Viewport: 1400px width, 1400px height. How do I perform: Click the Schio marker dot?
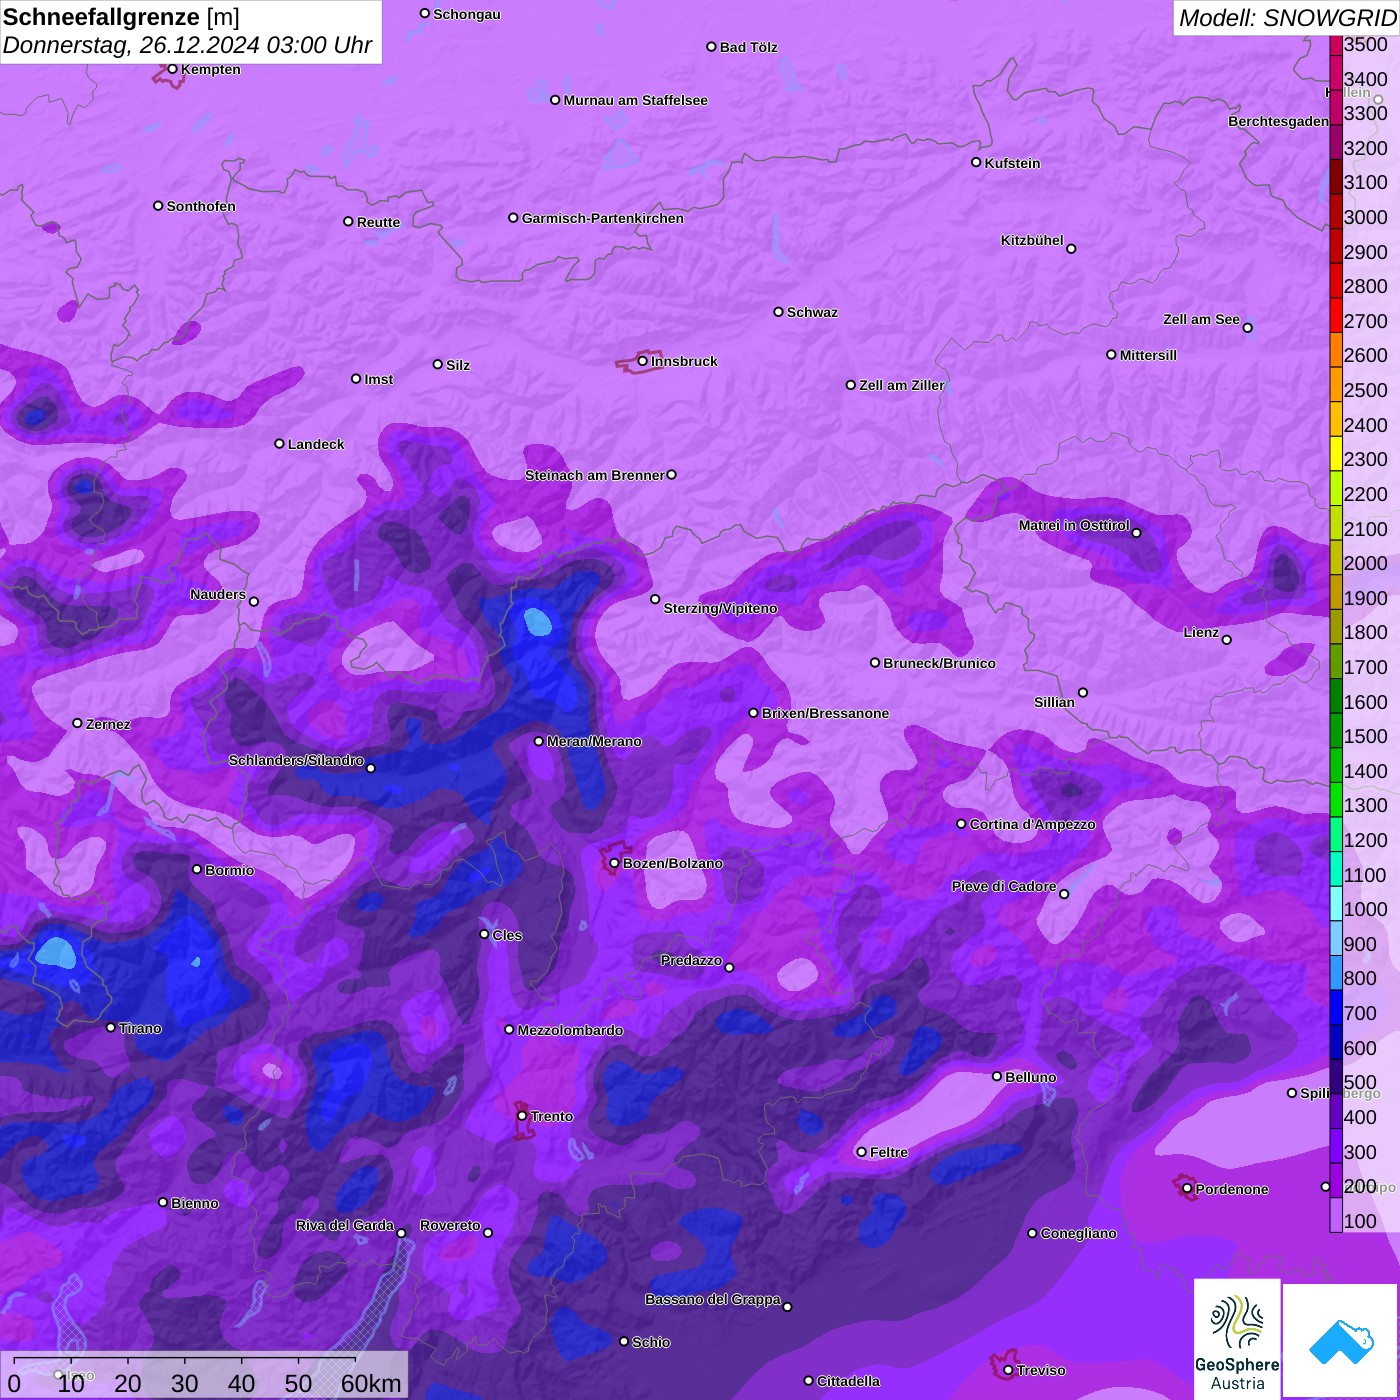pyautogui.click(x=624, y=1341)
